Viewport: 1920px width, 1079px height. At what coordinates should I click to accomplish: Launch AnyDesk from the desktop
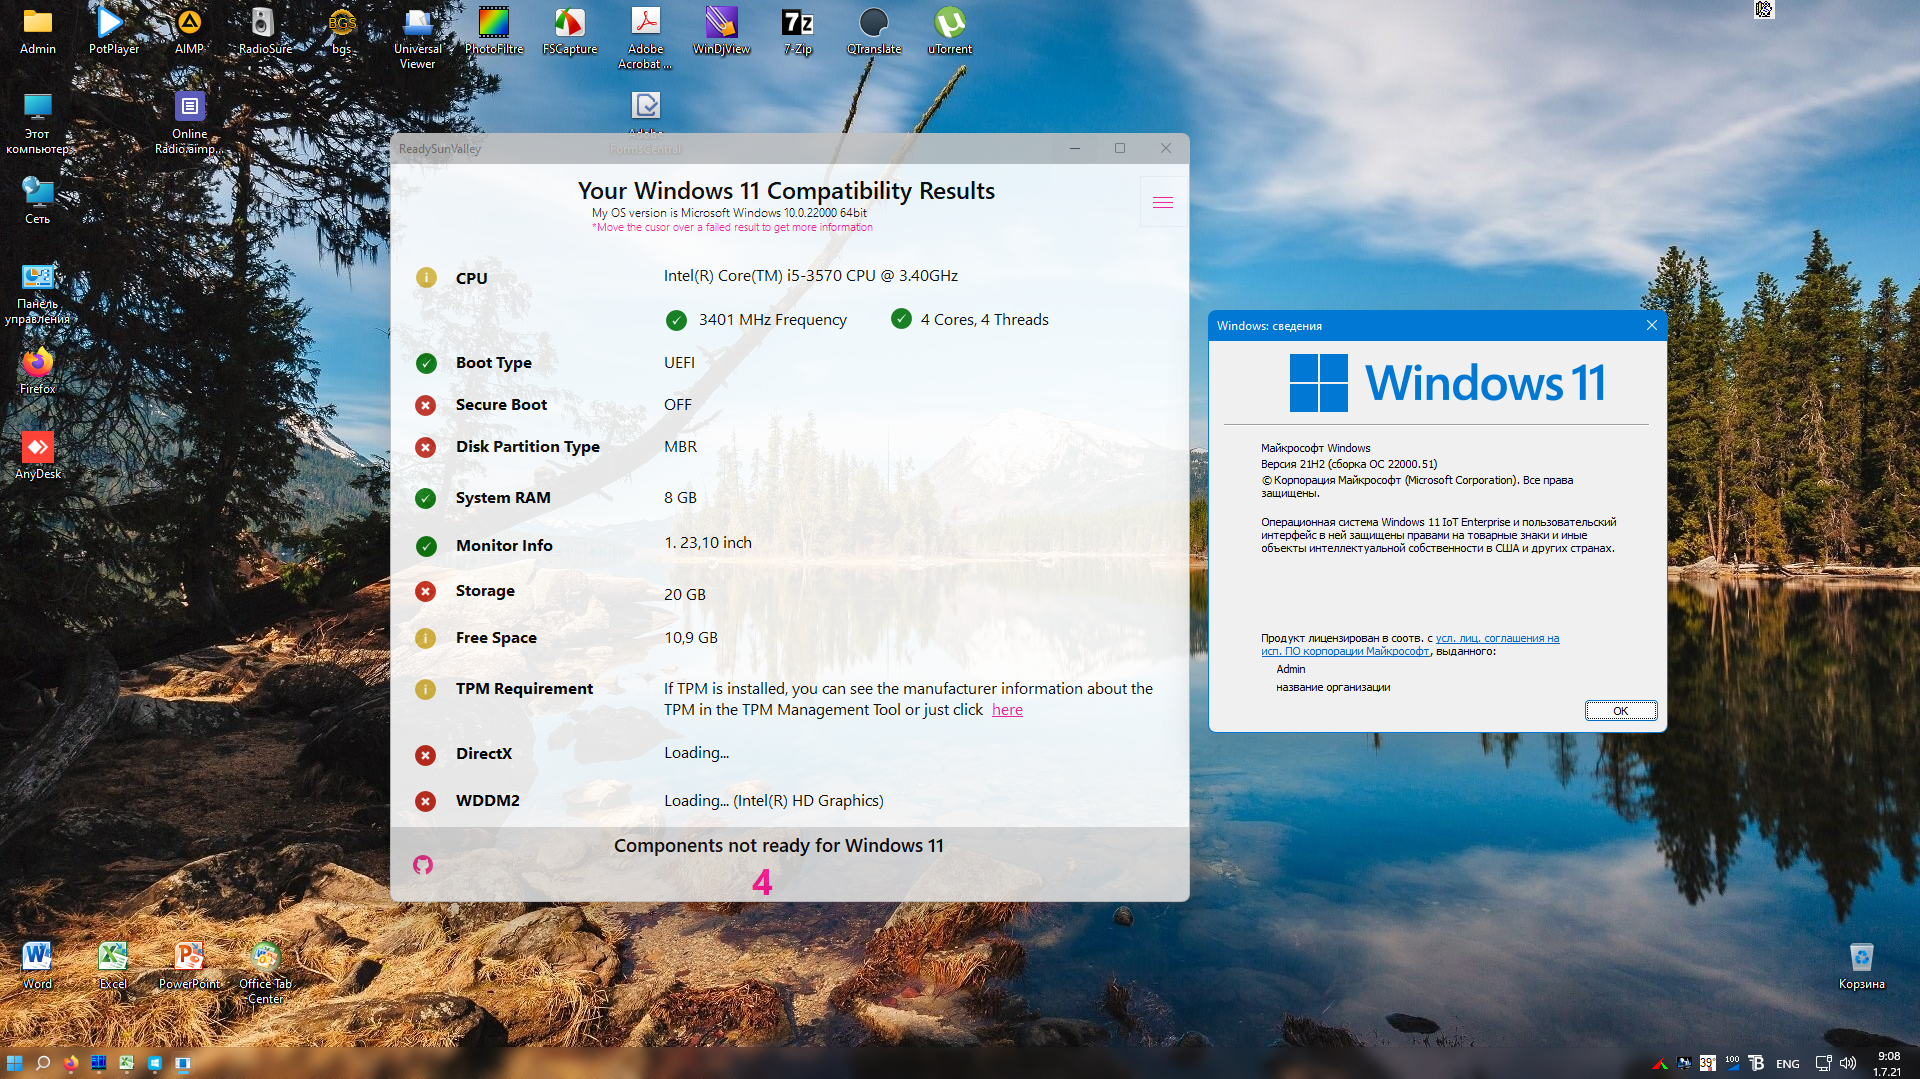pyautogui.click(x=38, y=455)
